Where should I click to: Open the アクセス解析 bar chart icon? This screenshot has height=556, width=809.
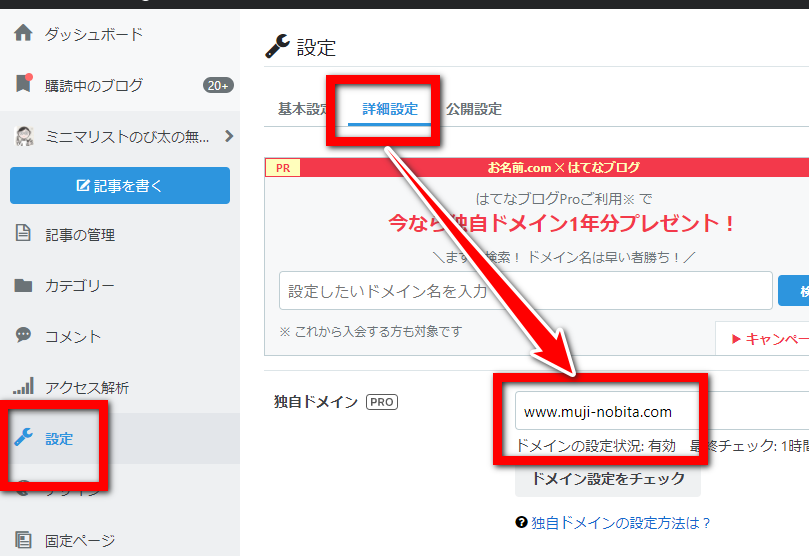23,386
